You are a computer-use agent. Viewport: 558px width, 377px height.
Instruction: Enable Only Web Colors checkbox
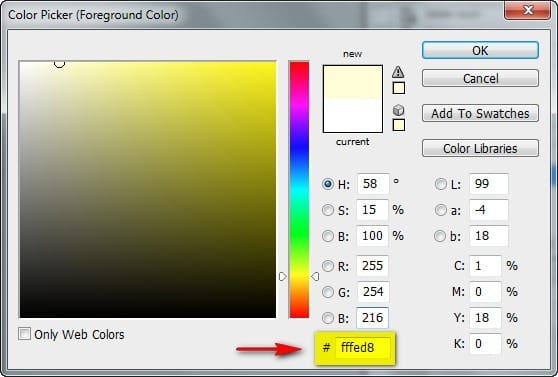click(24, 334)
